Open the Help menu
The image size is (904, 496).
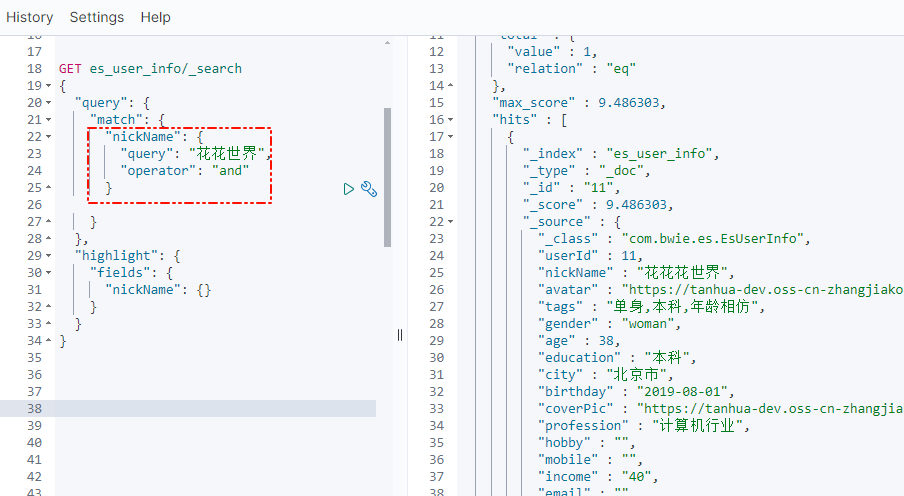tap(156, 17)
